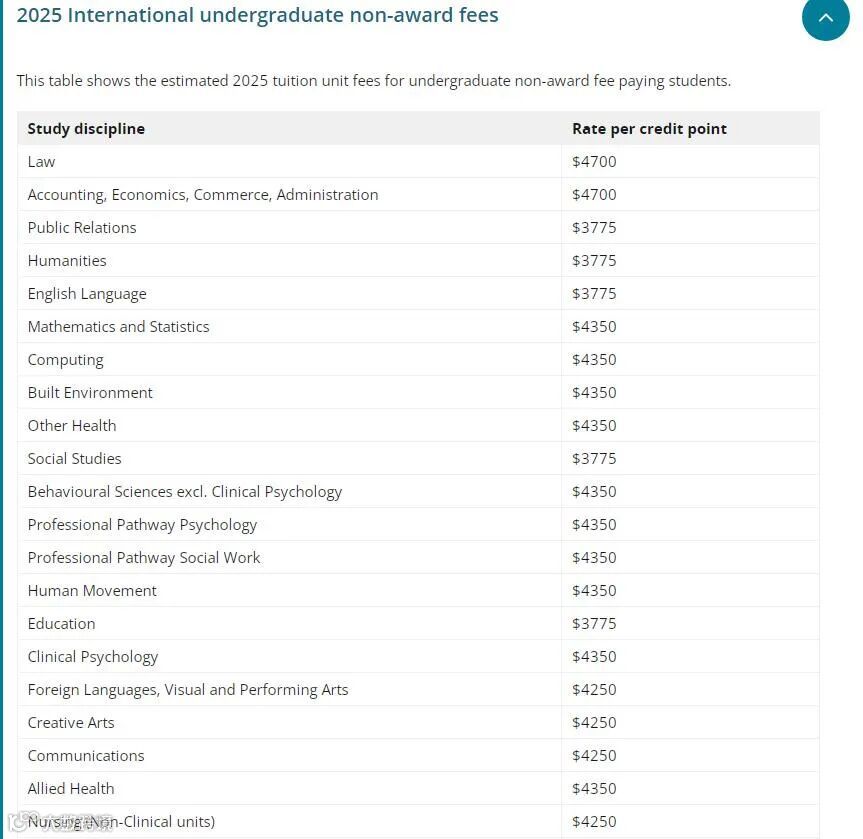This screenshot has width=863, height=839.
Task: Click the Creative Arts discipline cell
Action: tap(71, 723)
